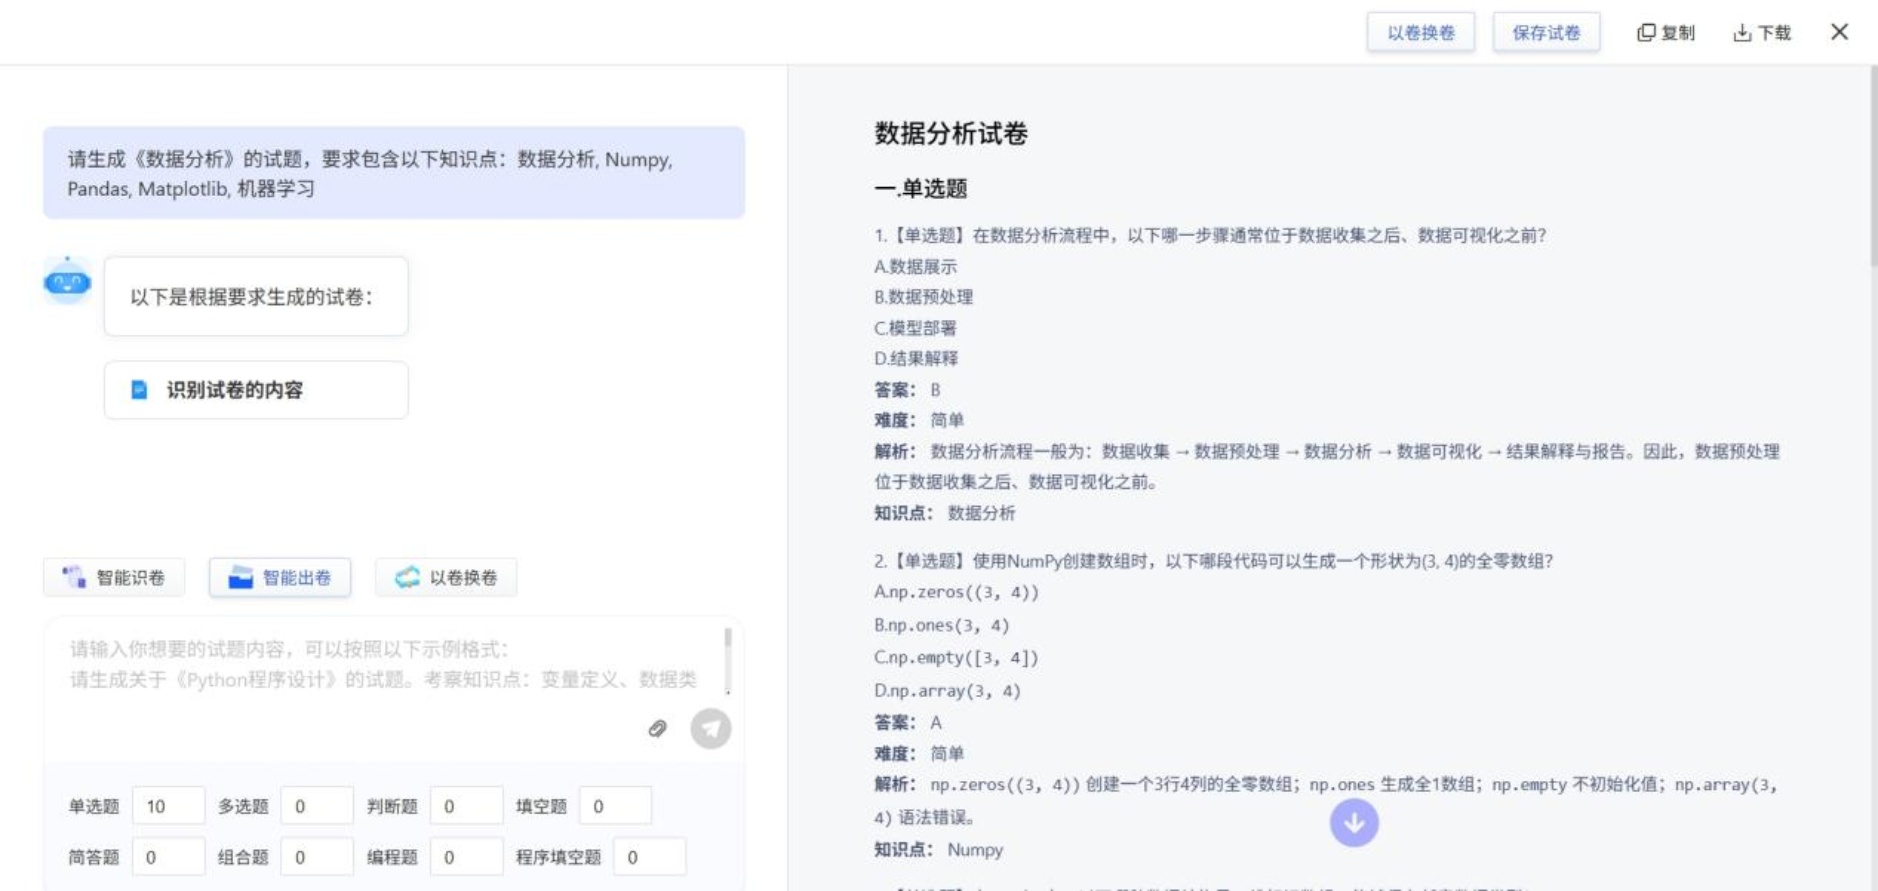Select the 智能出卷 tab
Screen dimensions: 1878x891
coord(280,577)
